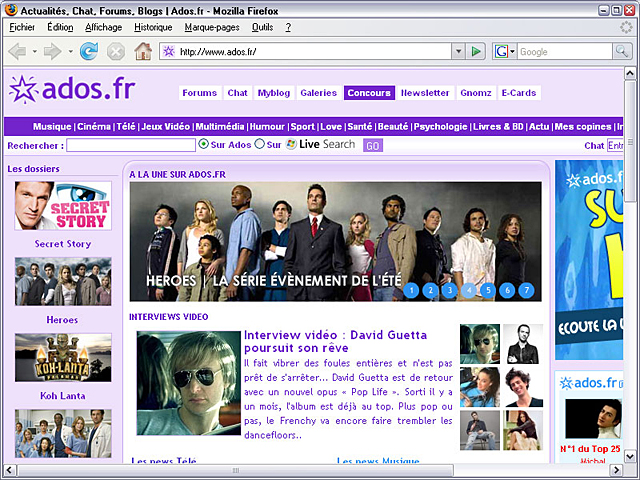Select the 'Sur Ados' radio button
The height and width of the screenshot is (480, 640).
tap(203, 144)
